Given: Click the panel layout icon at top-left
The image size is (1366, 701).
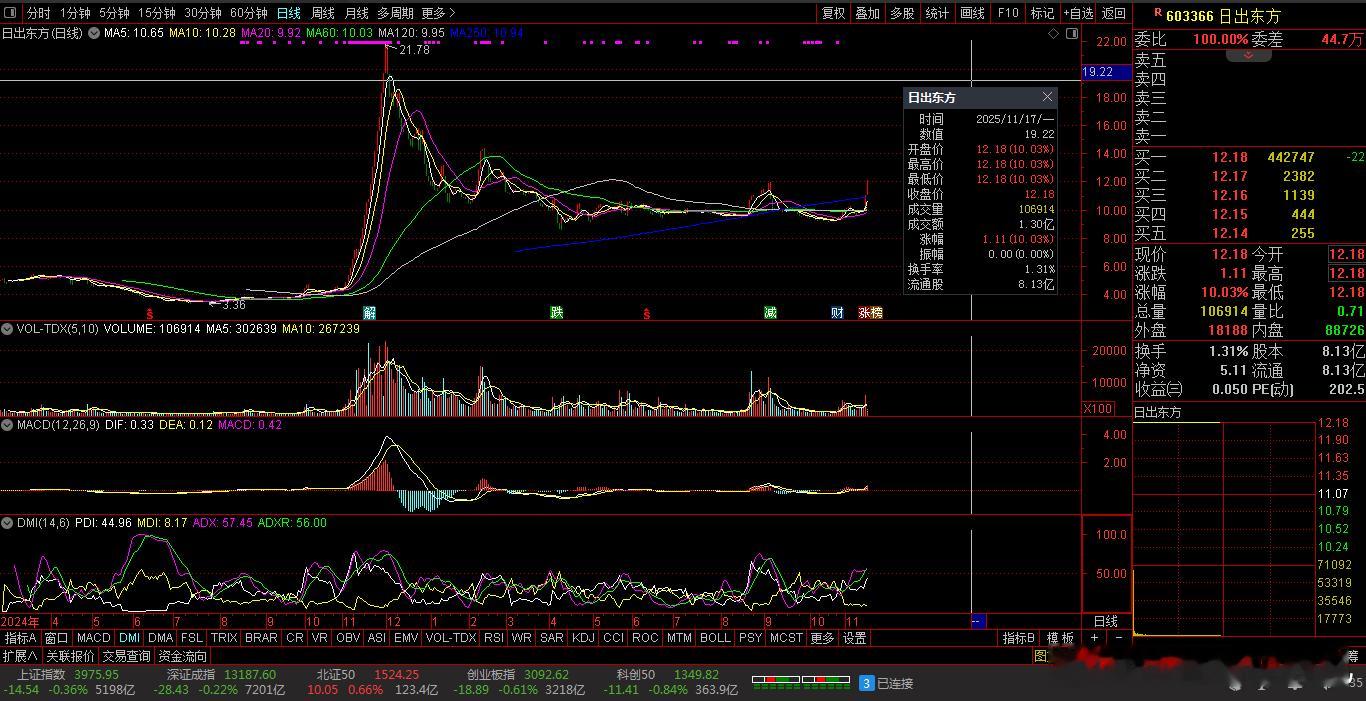Looking at the screenshot, I should (11, 13).
